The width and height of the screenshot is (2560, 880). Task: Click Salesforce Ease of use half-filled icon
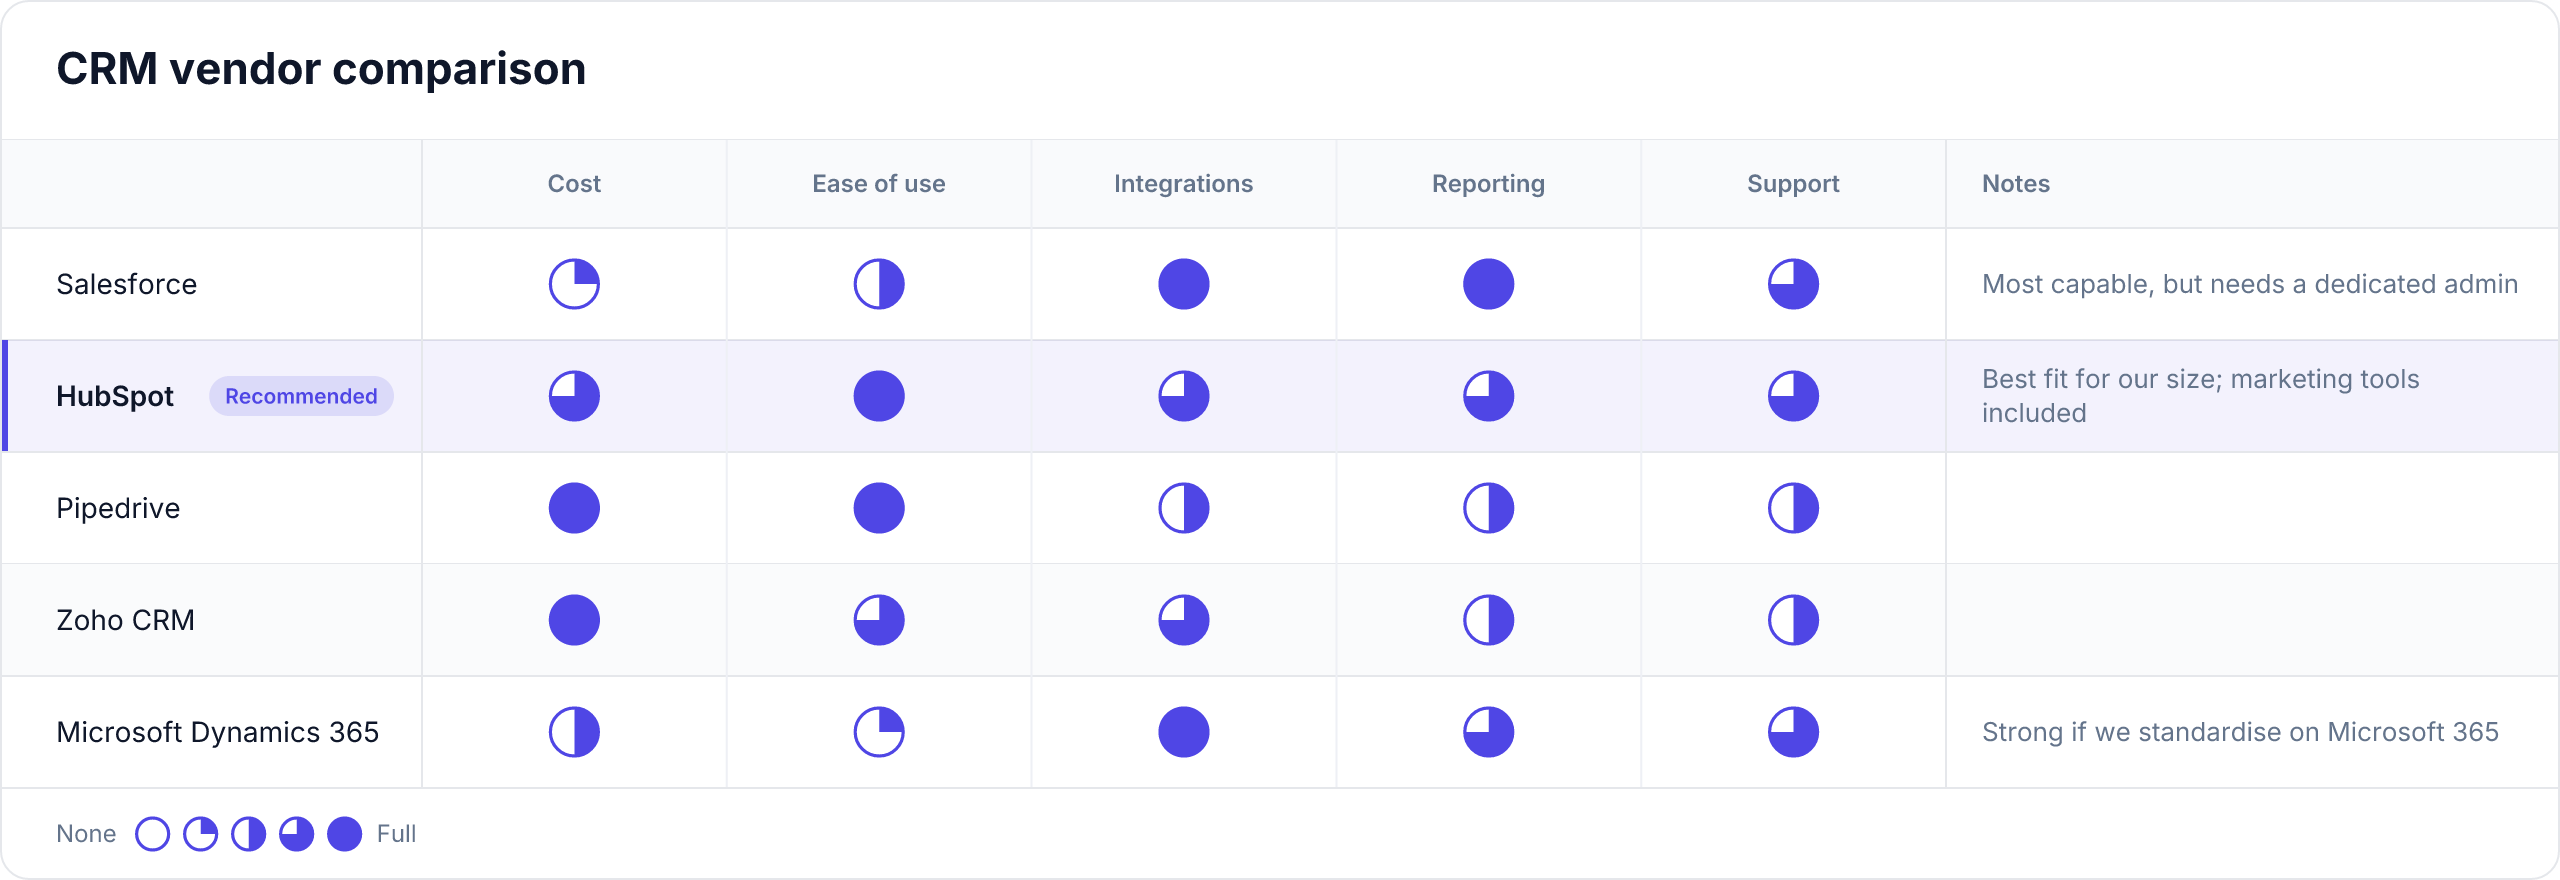(879, 284)
